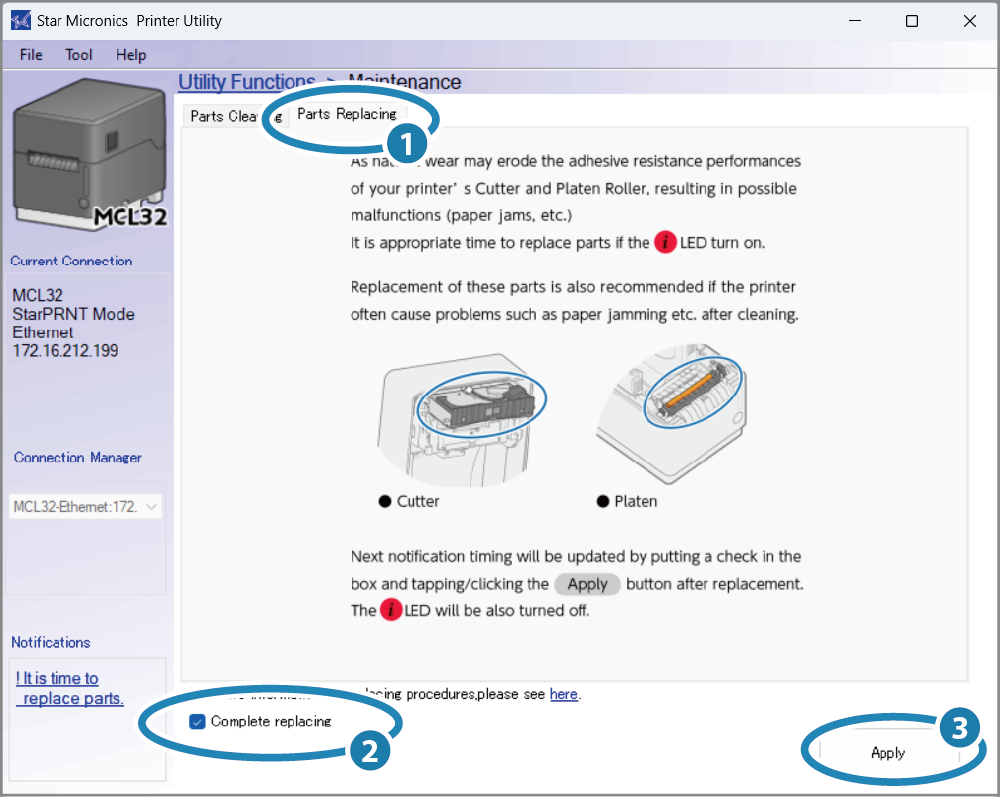1000x797 pixels.
Task: Click the 'Cutter' label under the illustration
Action: (418, 501)
